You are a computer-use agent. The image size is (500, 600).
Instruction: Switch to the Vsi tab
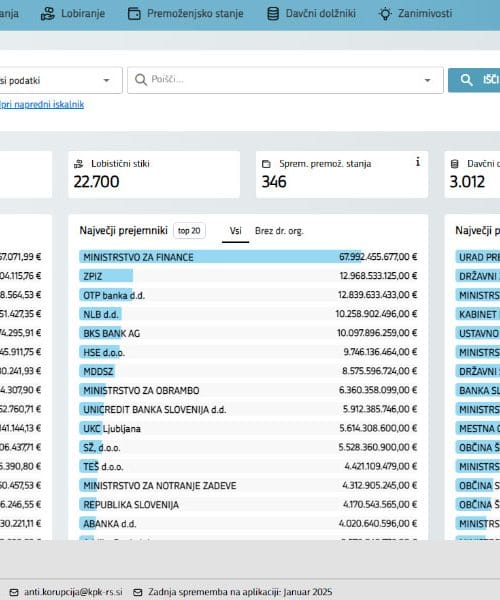pos(236,231)
